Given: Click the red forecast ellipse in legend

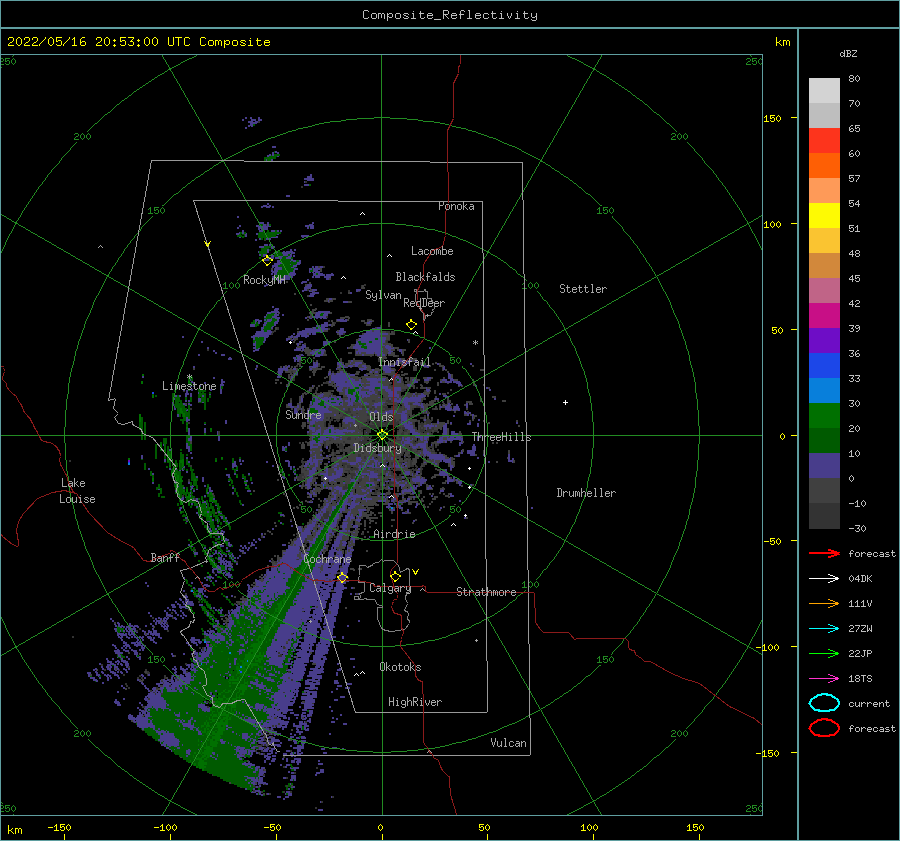Looking at the screenshot, I should point(824,728).
